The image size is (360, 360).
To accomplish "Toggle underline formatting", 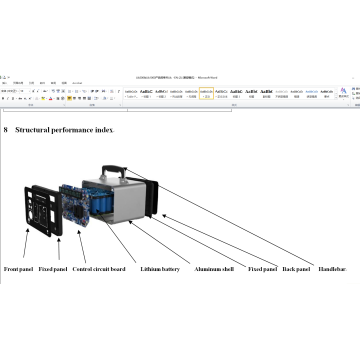I will [13, 99].
